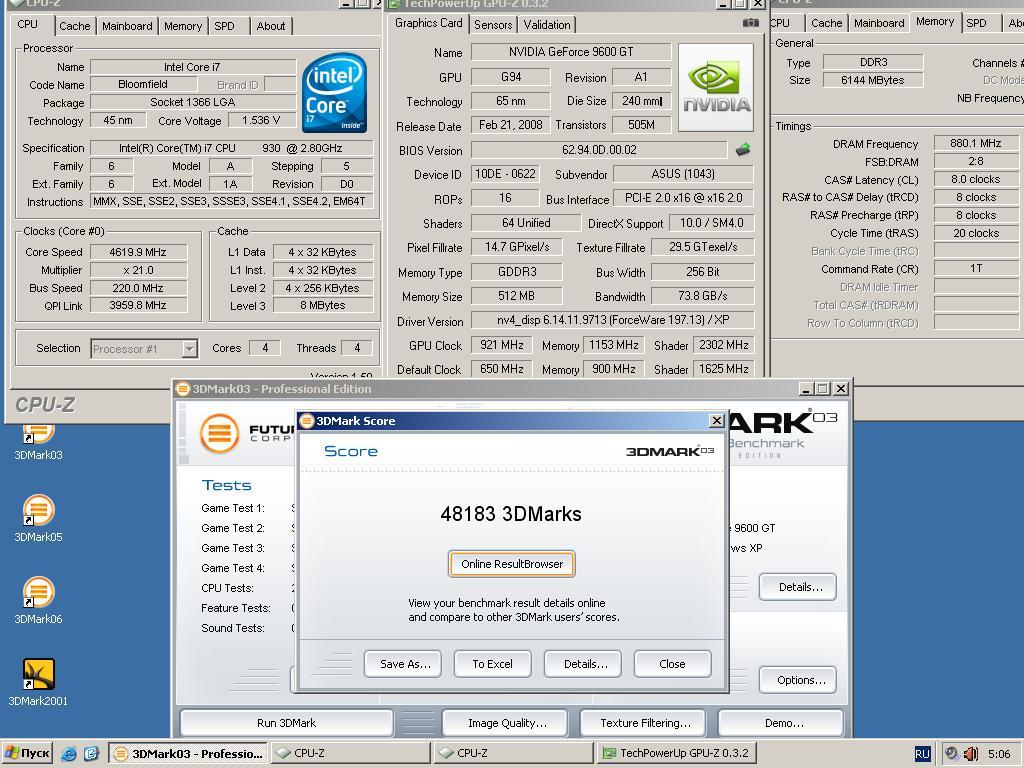
Task: Click the GPU Clock 921 MHz value
Action: click(x=502, y=345)
